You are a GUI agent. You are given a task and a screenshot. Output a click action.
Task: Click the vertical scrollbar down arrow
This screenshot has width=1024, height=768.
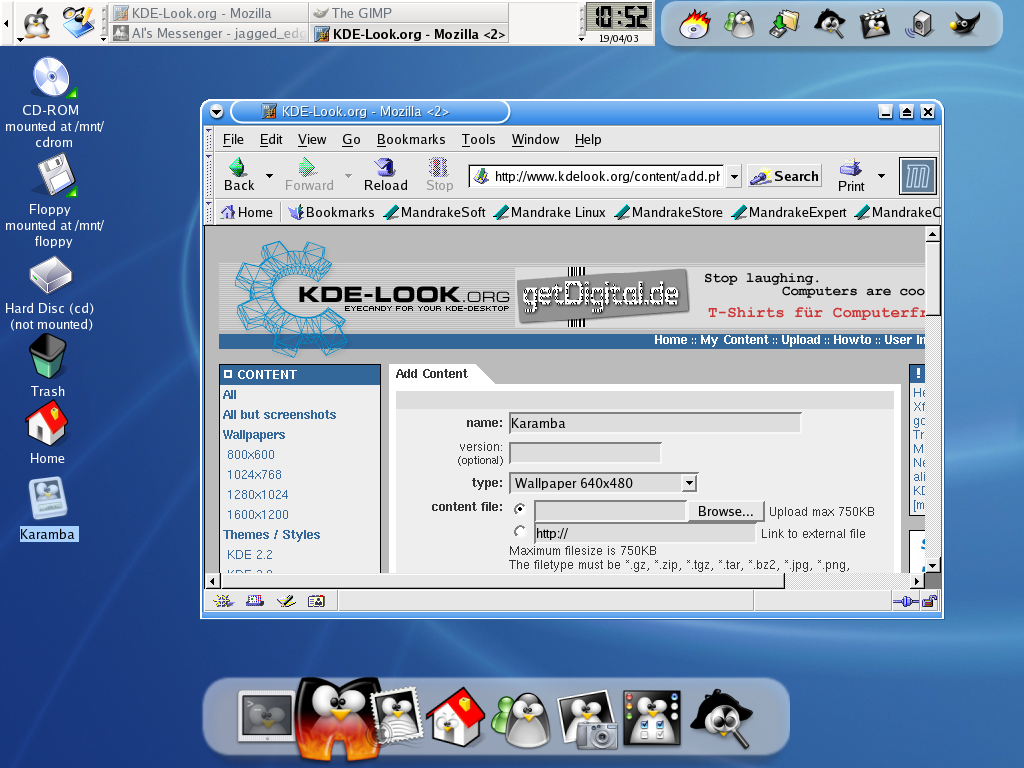[933, 566]
